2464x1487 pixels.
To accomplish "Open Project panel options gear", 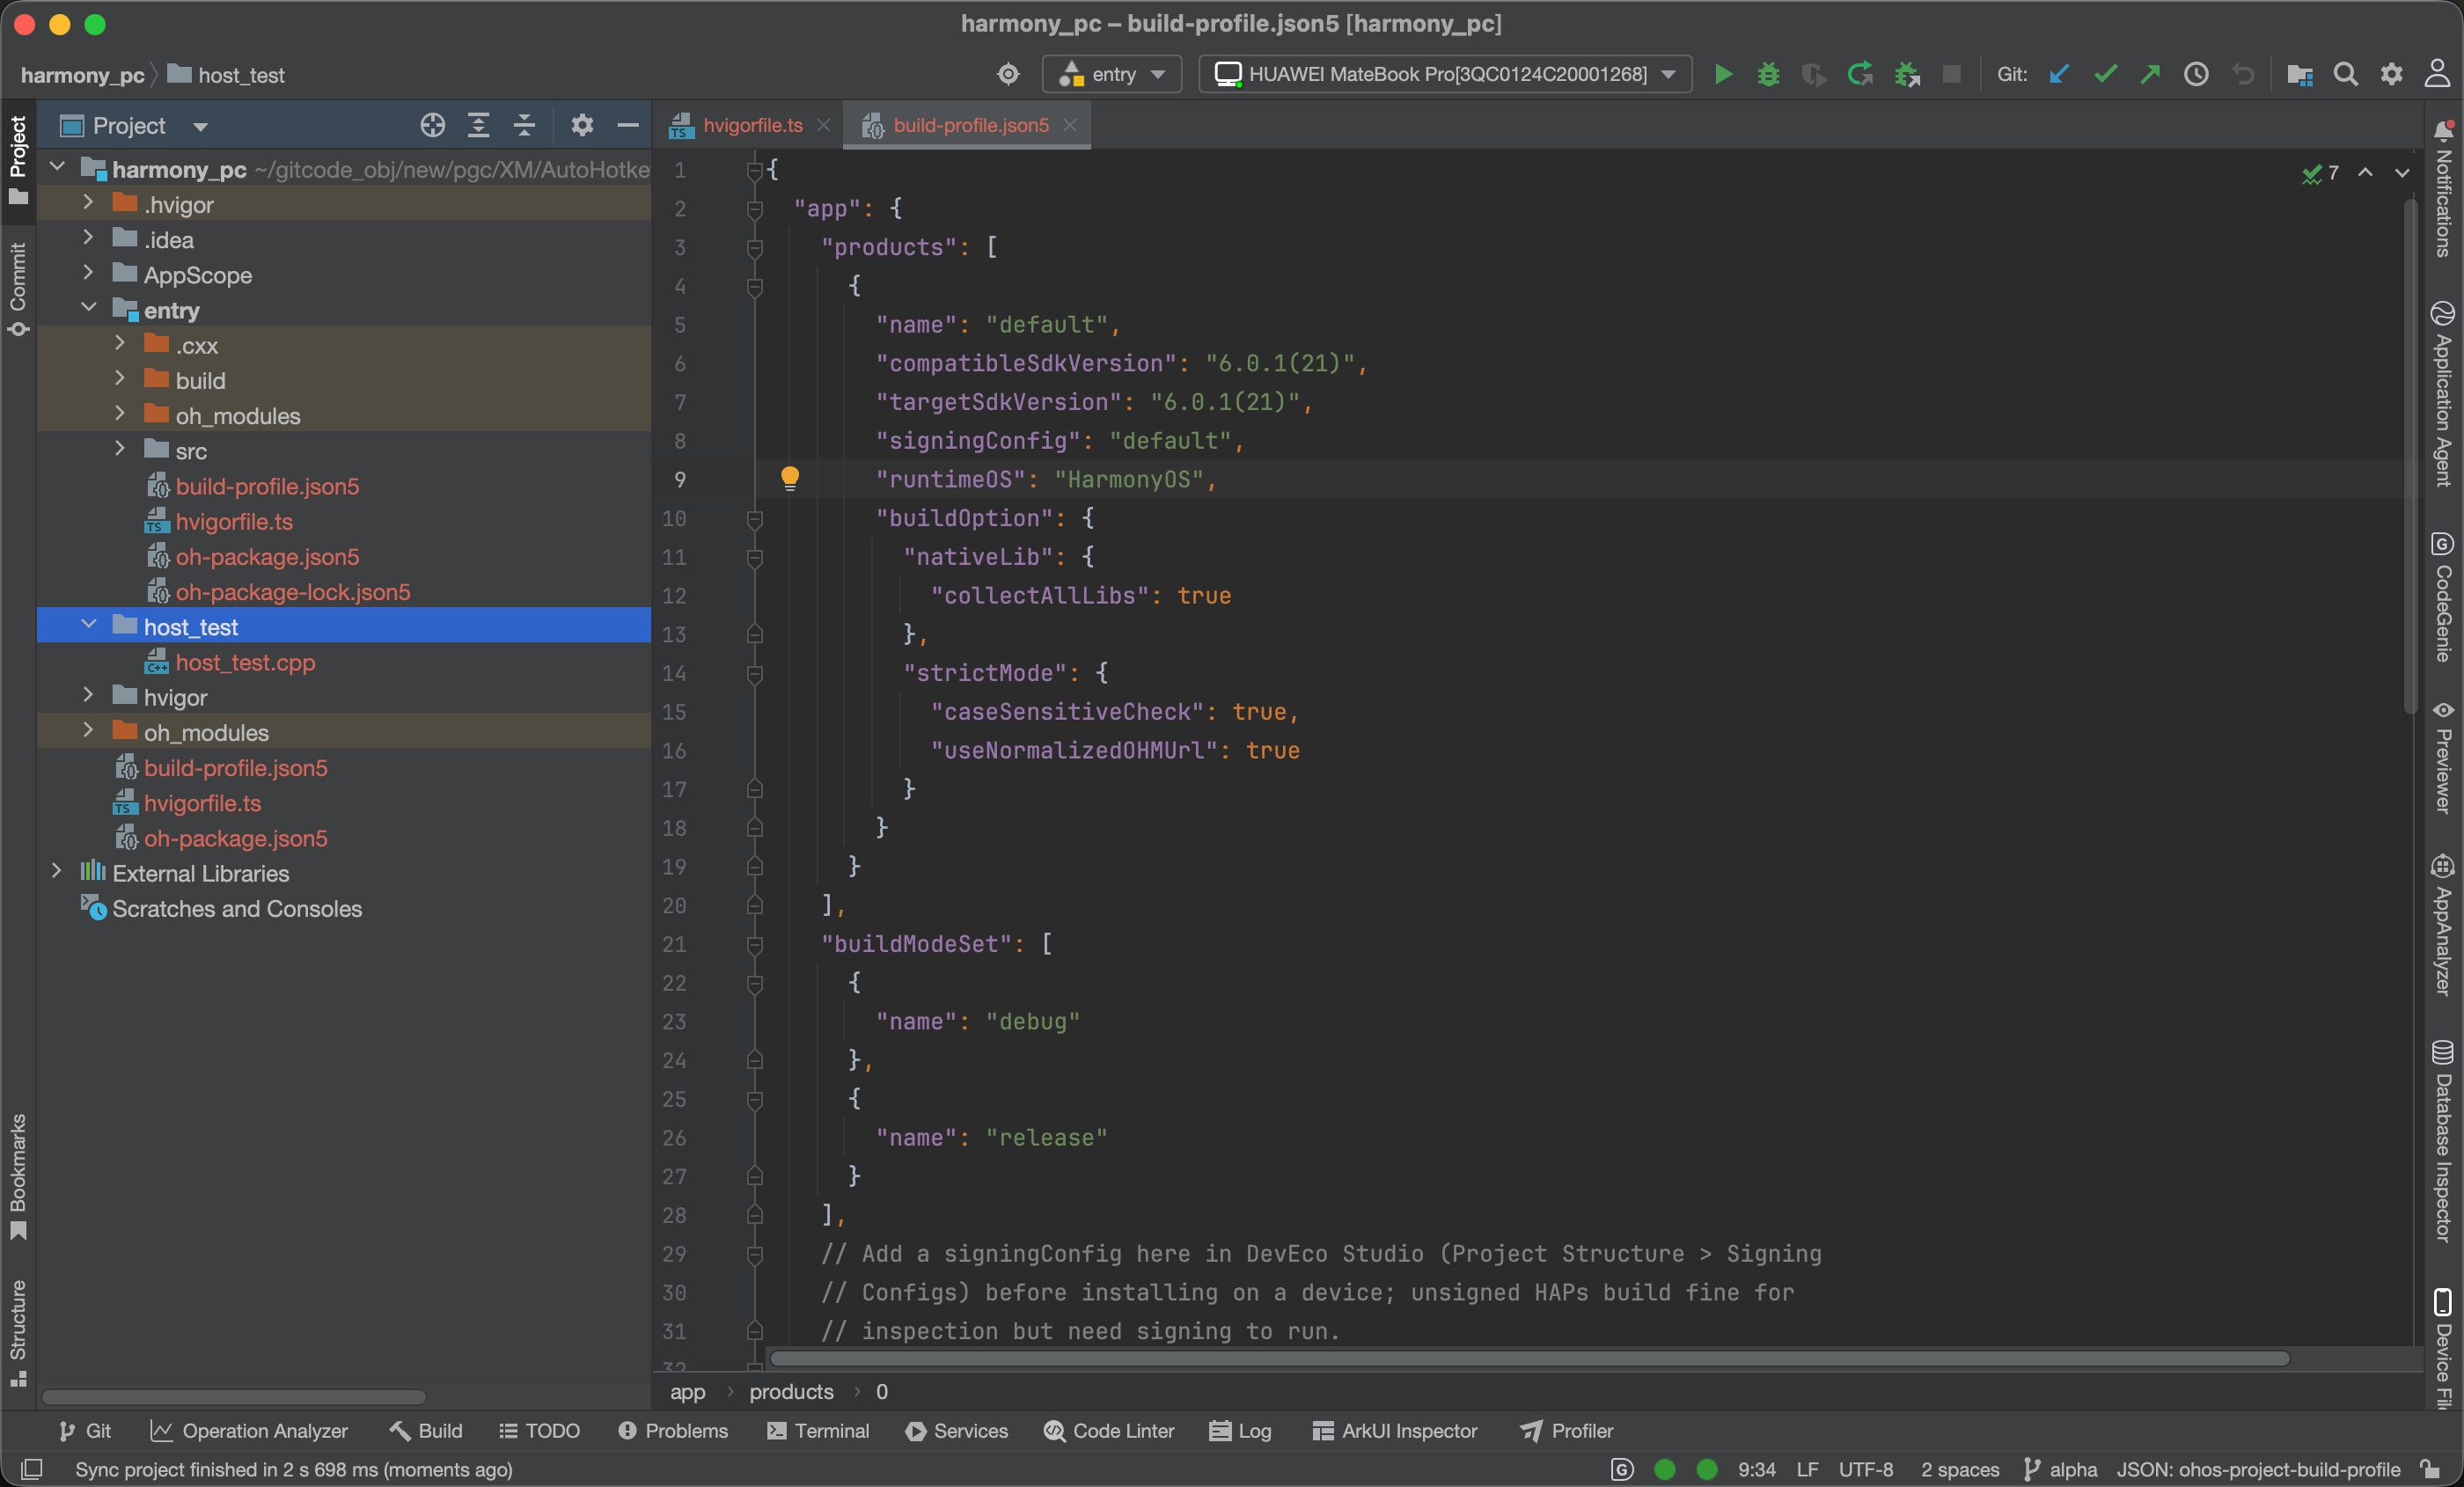I will pos(582,125).
